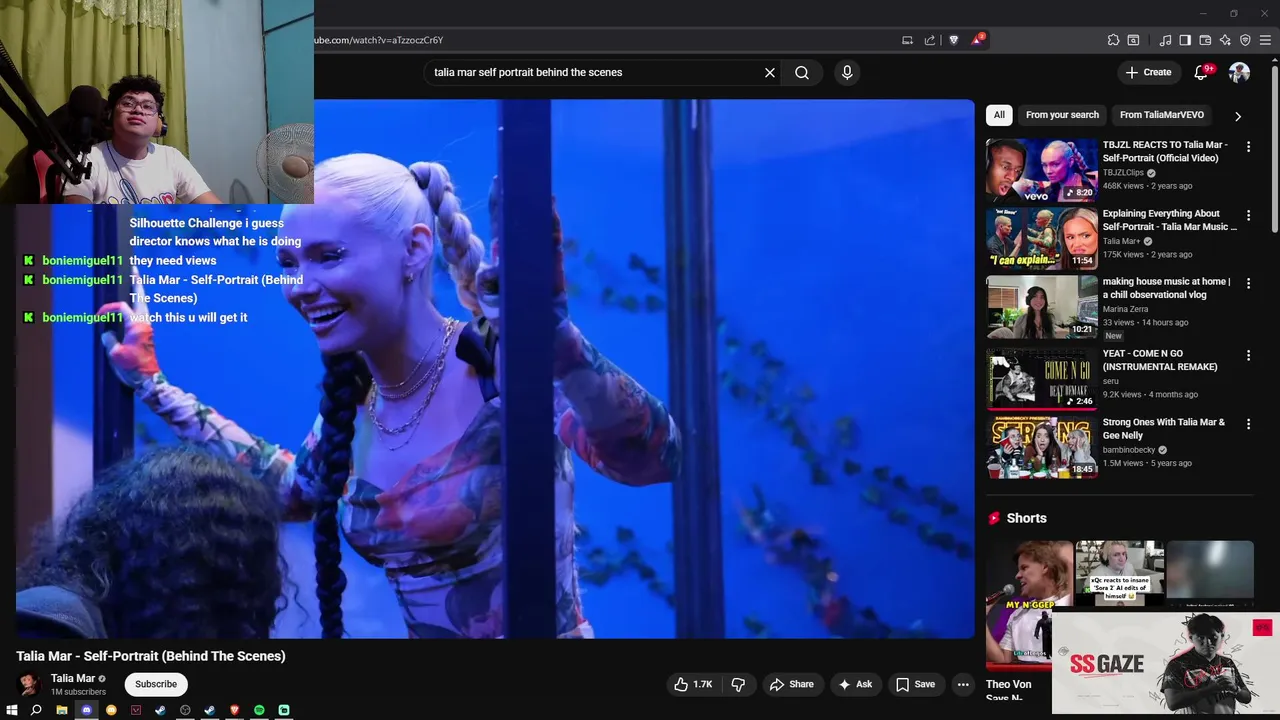Open File Explorer from the taskbar
The image size is (1280, 720).
click(x=62, y=710)
